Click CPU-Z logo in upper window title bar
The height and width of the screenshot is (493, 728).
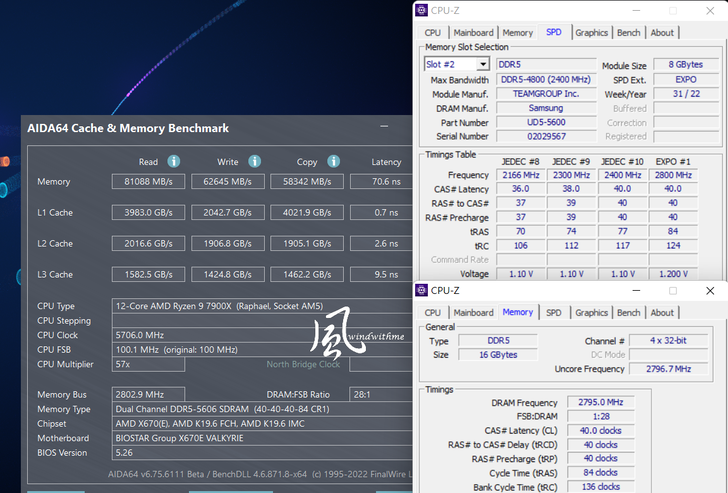click(423, 11)
